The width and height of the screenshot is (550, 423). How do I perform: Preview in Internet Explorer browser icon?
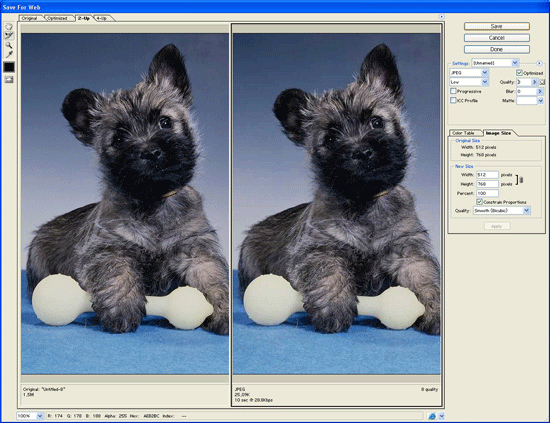tap(432, 416)
